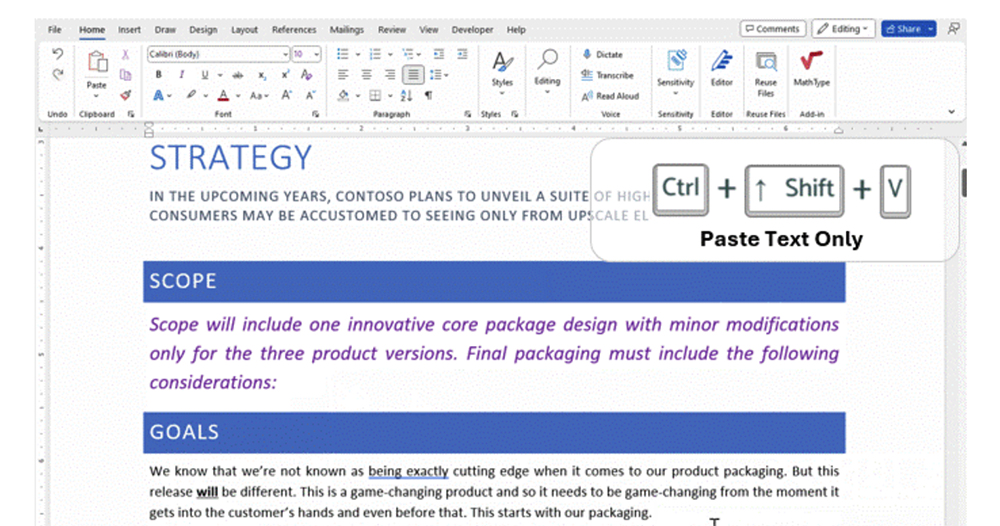1000x526 pixels.
Task: Open the font name combo box
Action: 219,54
